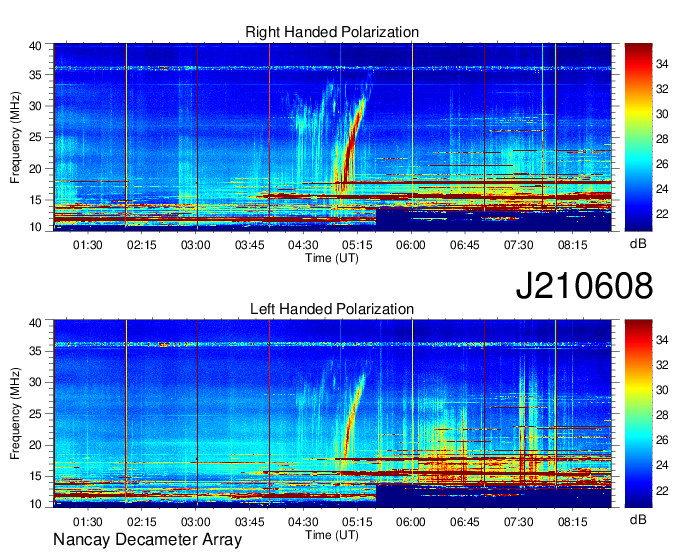Click the 02:15 time tick on top plot
Screen dimensions: 680x552
pyautogui.click(x=141, y=245)
